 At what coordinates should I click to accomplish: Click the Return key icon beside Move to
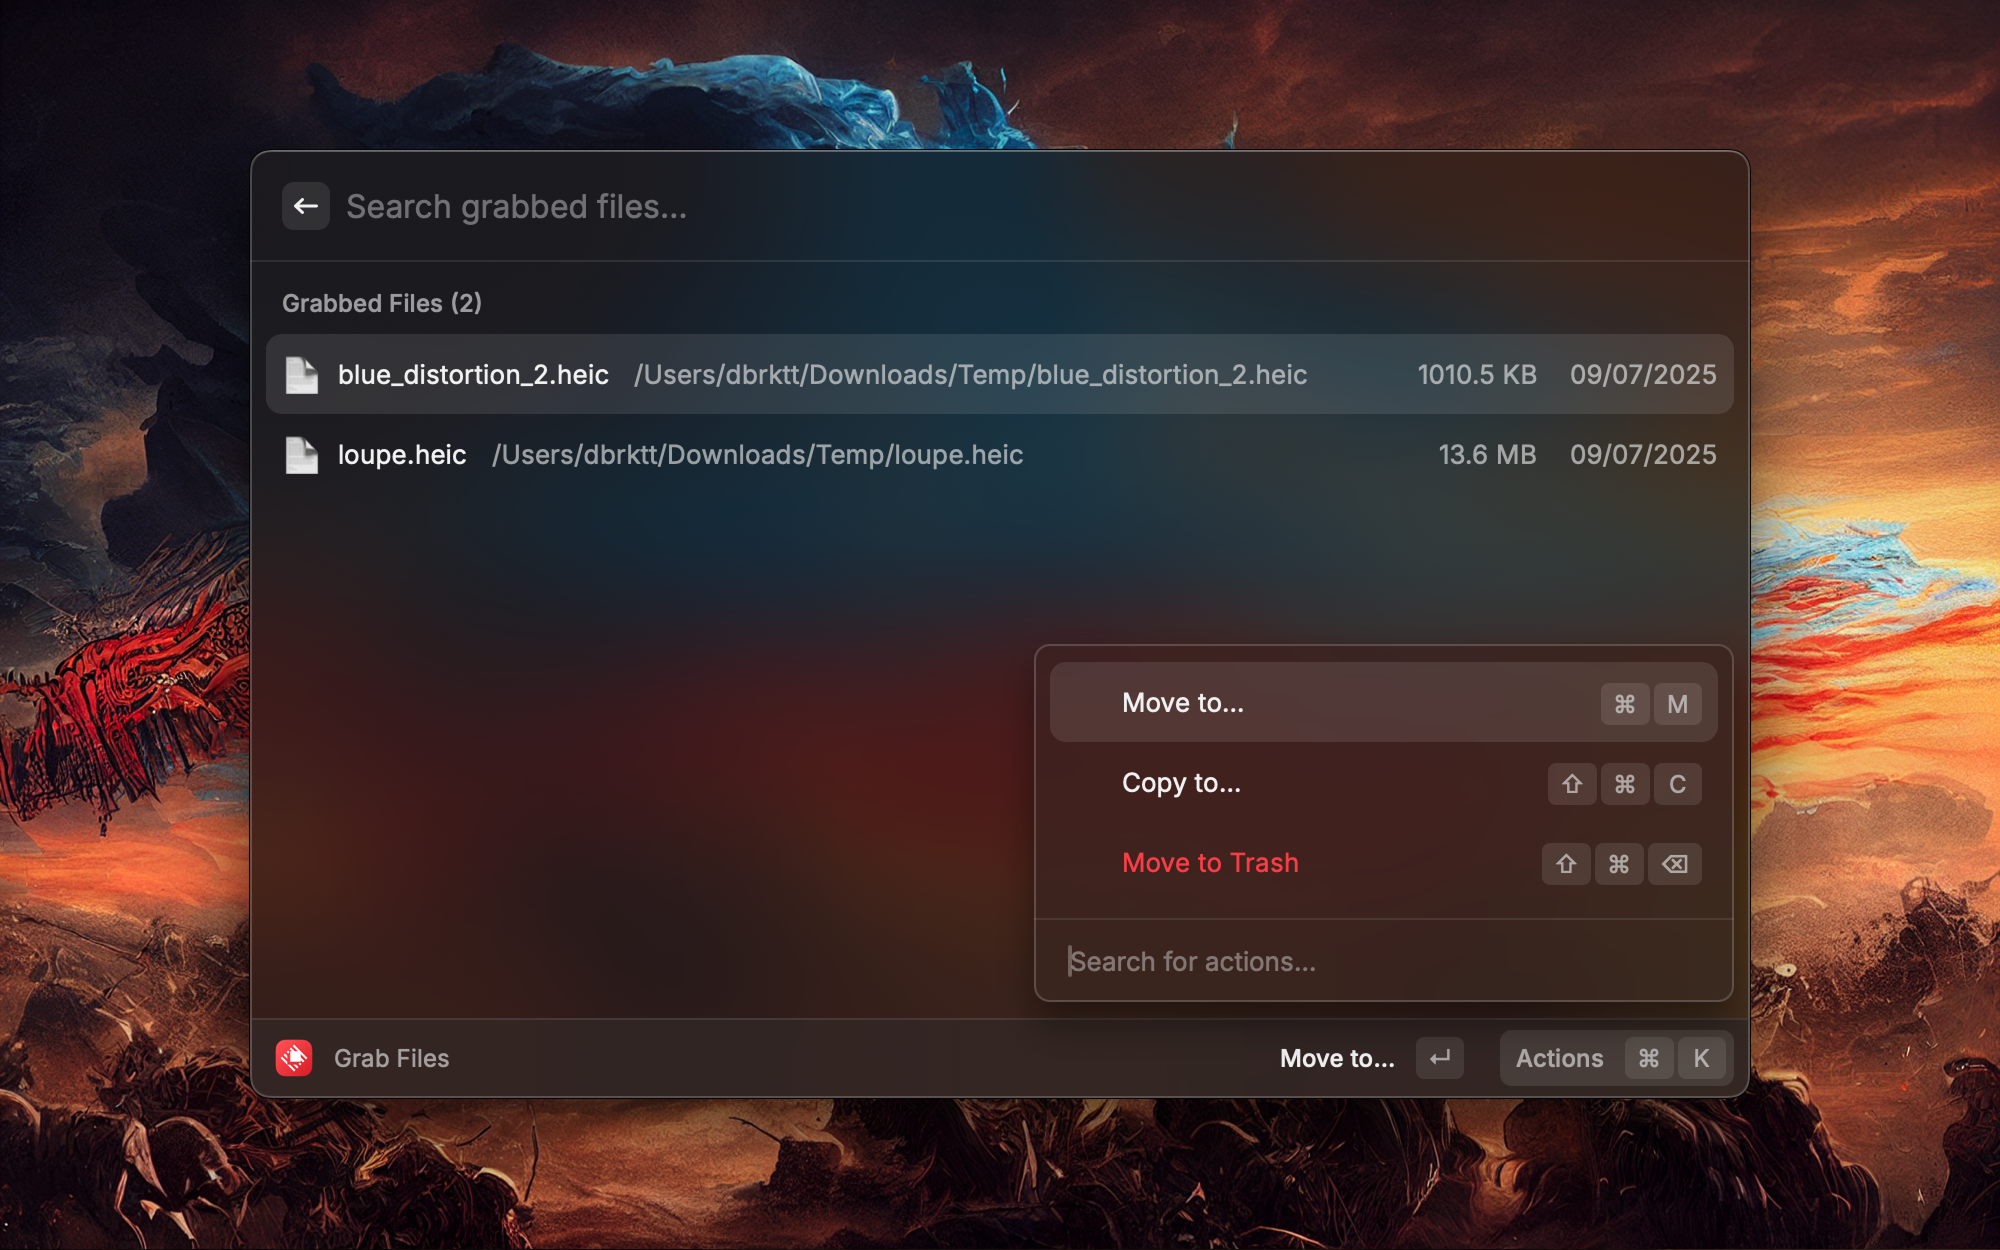[x=1439, y=1058]
